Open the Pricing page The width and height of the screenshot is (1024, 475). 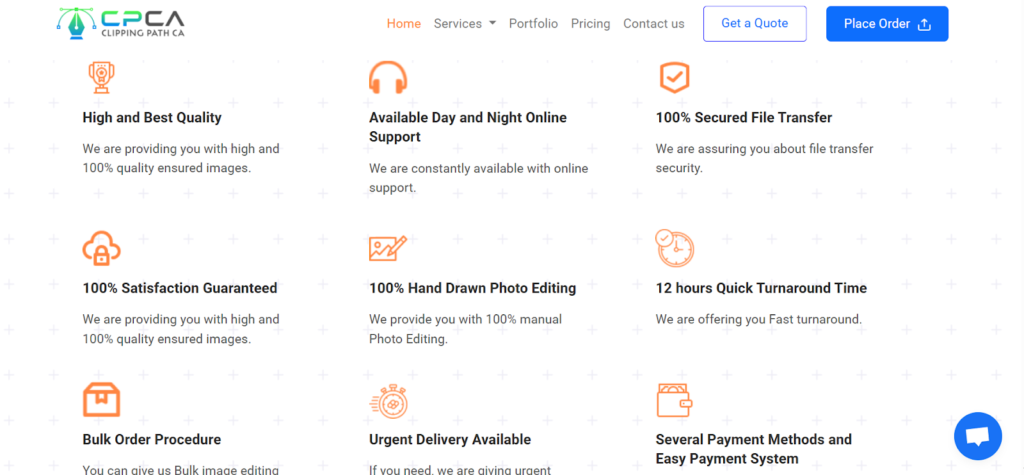pyautogui.click(x=590, y=24)
